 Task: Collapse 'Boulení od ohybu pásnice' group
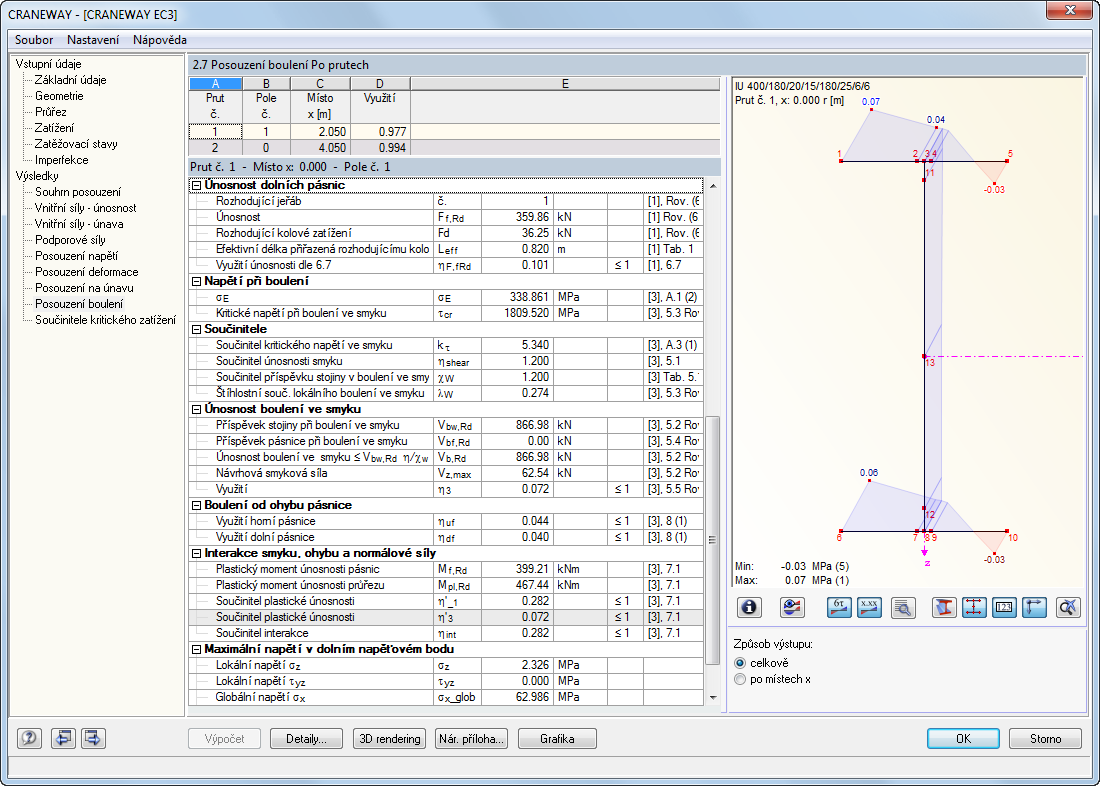(x=196, y=505)
